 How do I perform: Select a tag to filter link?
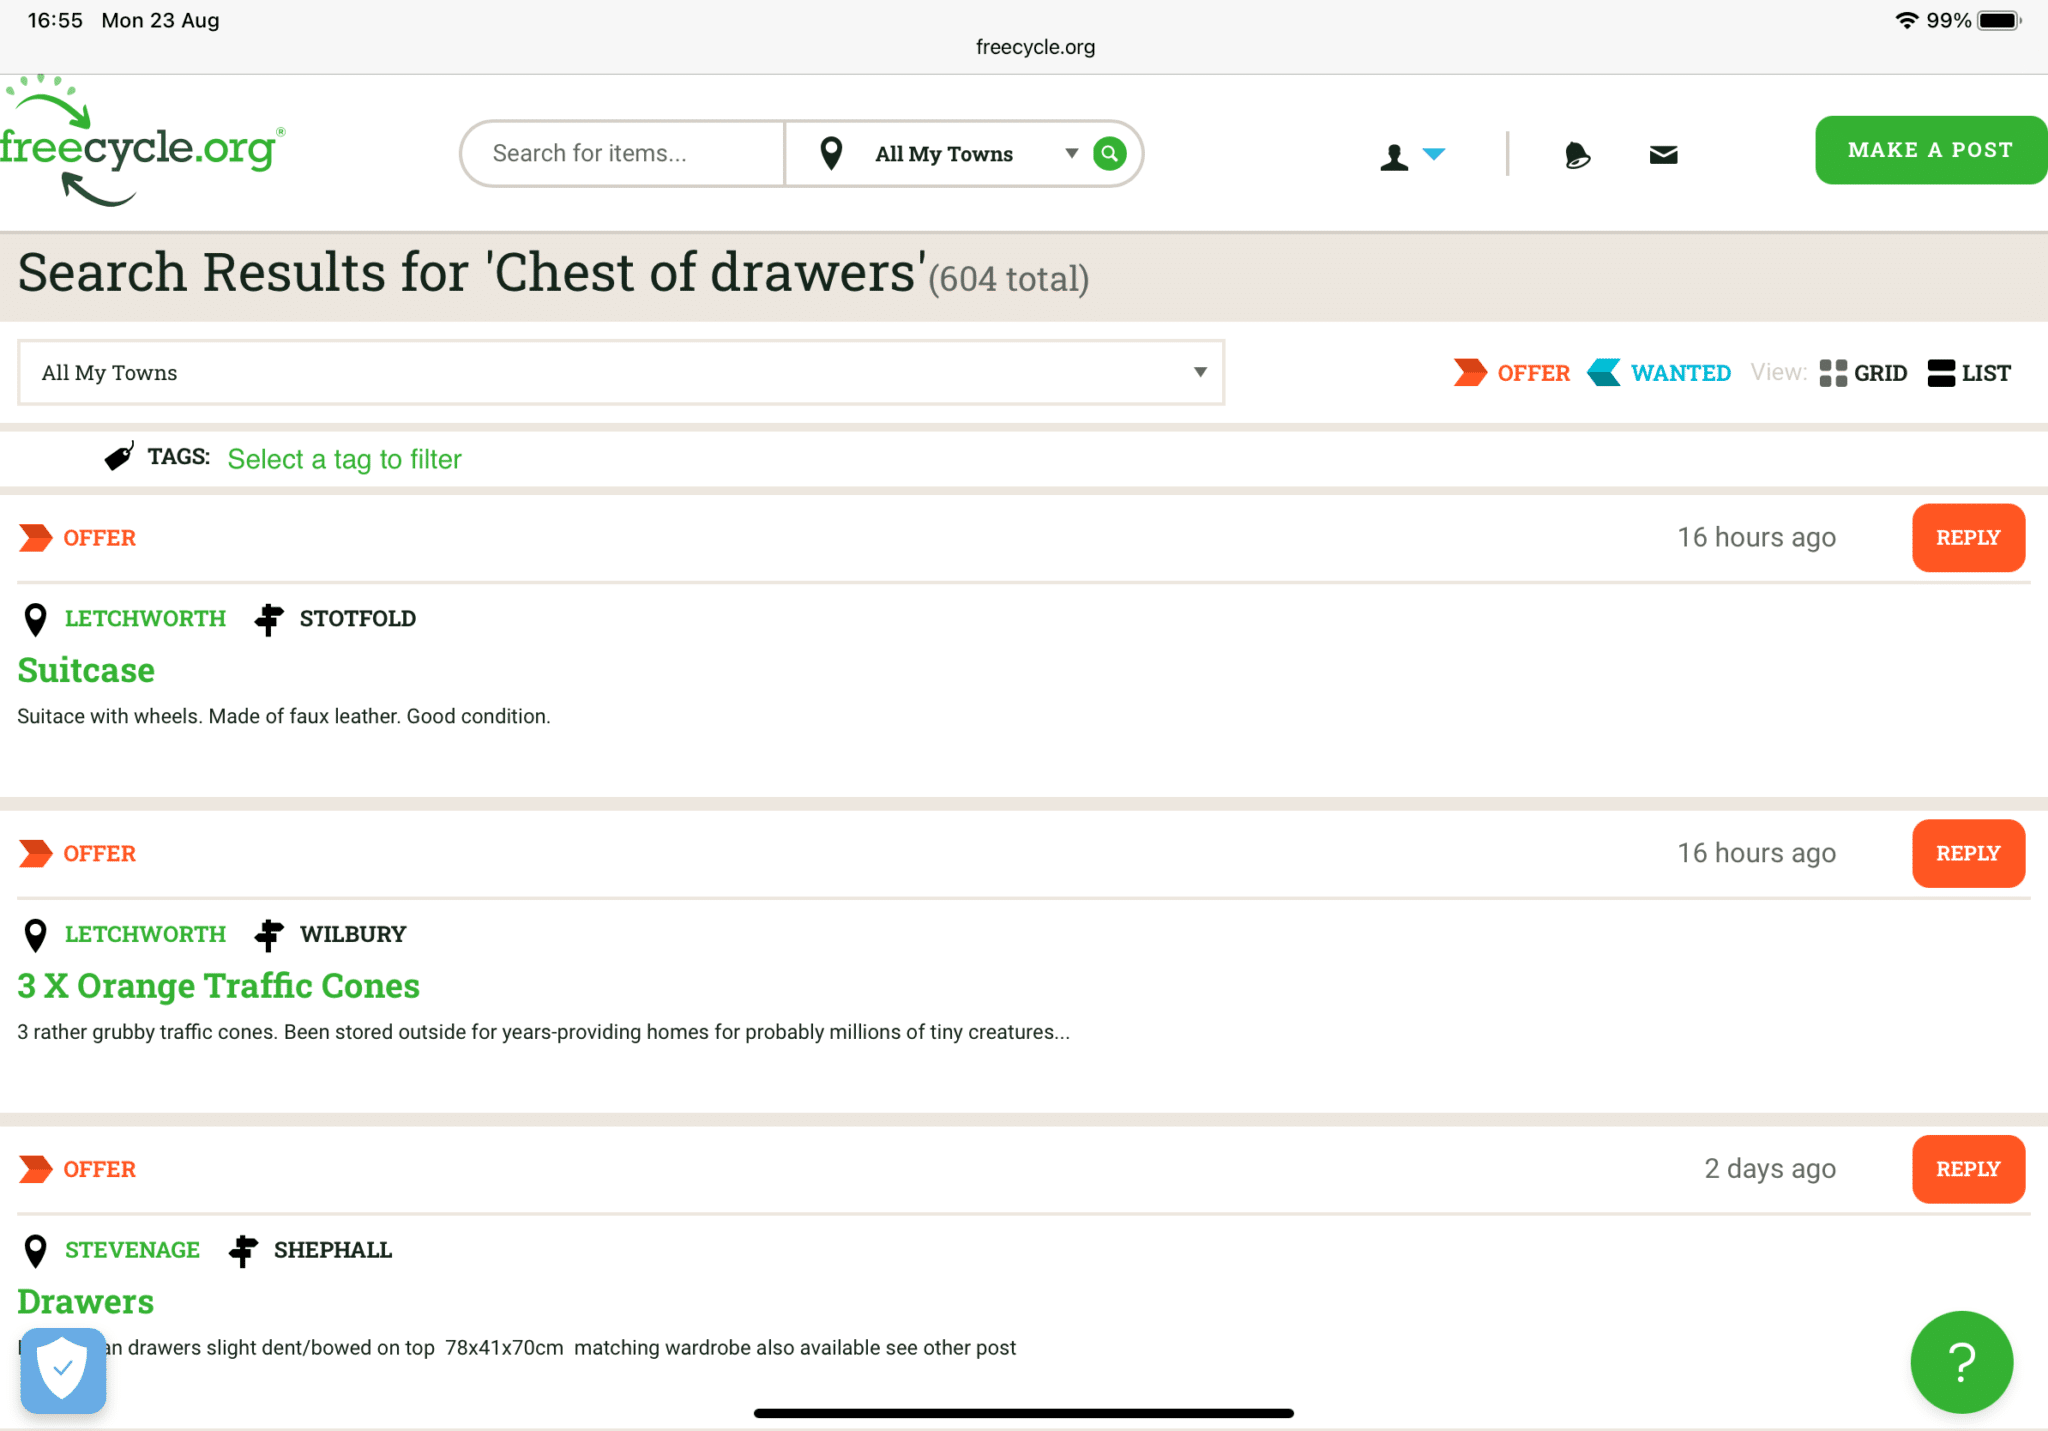tap(344, 459)
